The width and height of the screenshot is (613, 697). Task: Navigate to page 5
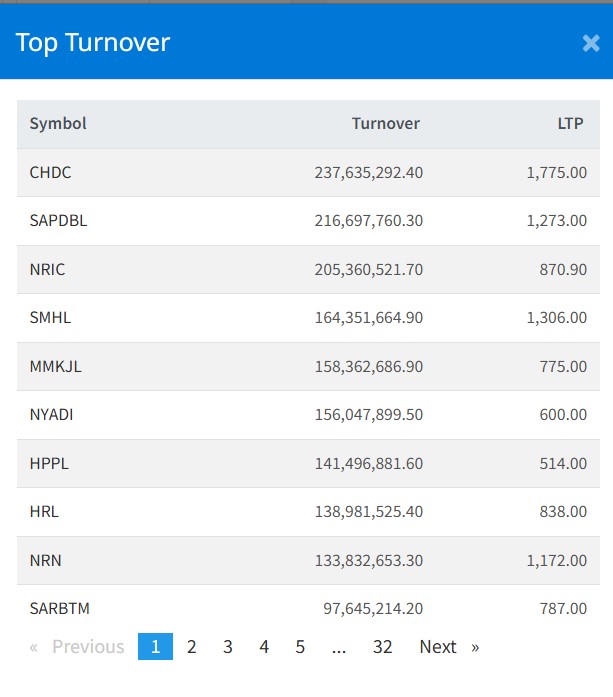(x=300, y=647)
